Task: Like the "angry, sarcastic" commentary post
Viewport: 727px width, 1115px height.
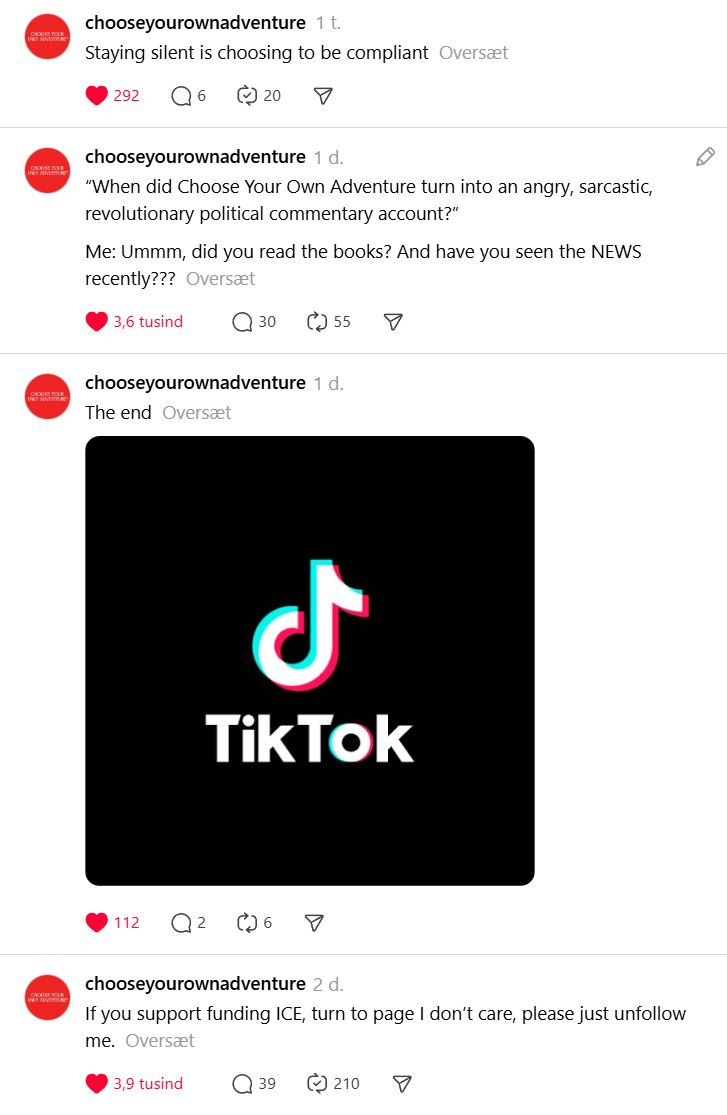Action: click(x=97, y=322)
